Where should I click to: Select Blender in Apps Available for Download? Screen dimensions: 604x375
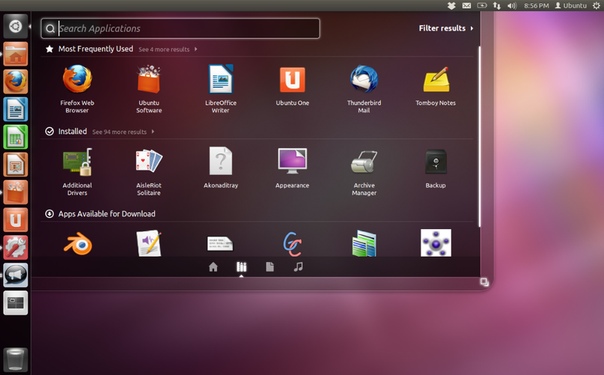pos(78,243)
